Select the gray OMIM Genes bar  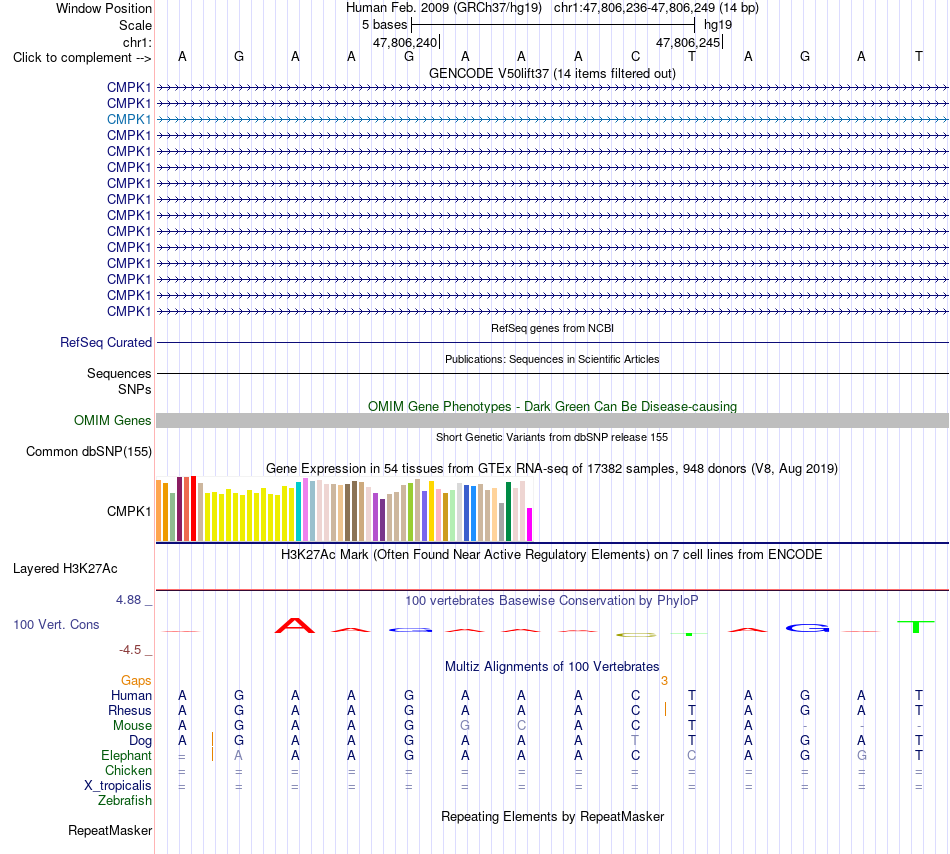[x=552, y=420]
